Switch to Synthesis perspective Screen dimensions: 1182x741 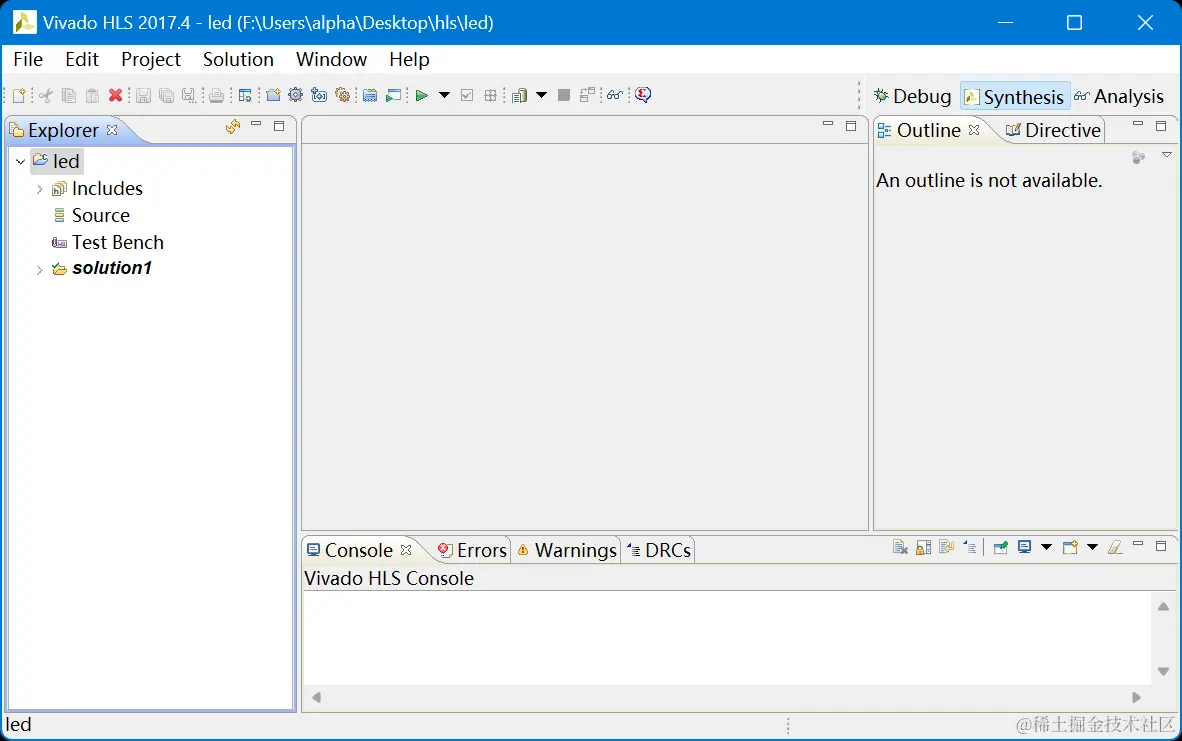click(x=1015, y=96)
